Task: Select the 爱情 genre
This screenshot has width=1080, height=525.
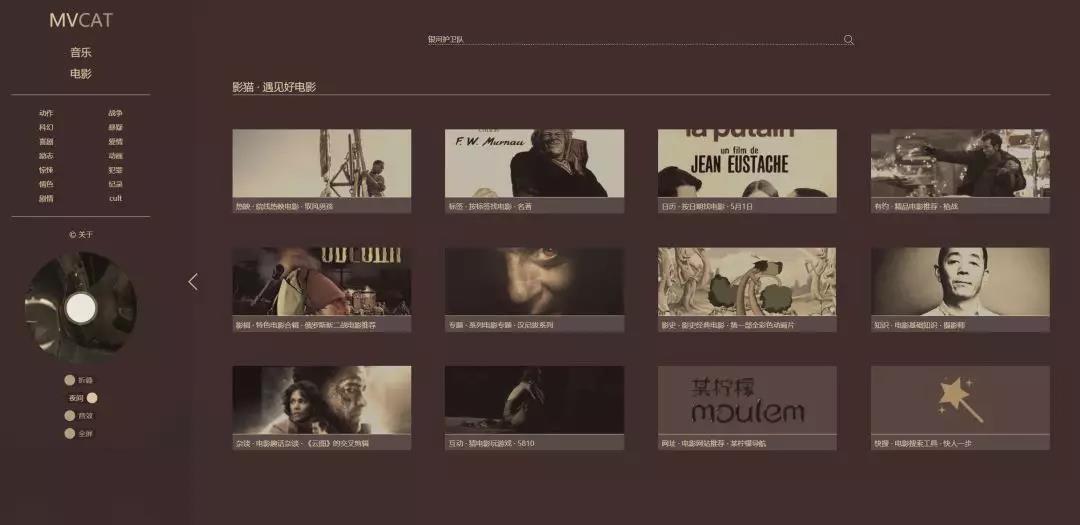Action: pos(115,141)
